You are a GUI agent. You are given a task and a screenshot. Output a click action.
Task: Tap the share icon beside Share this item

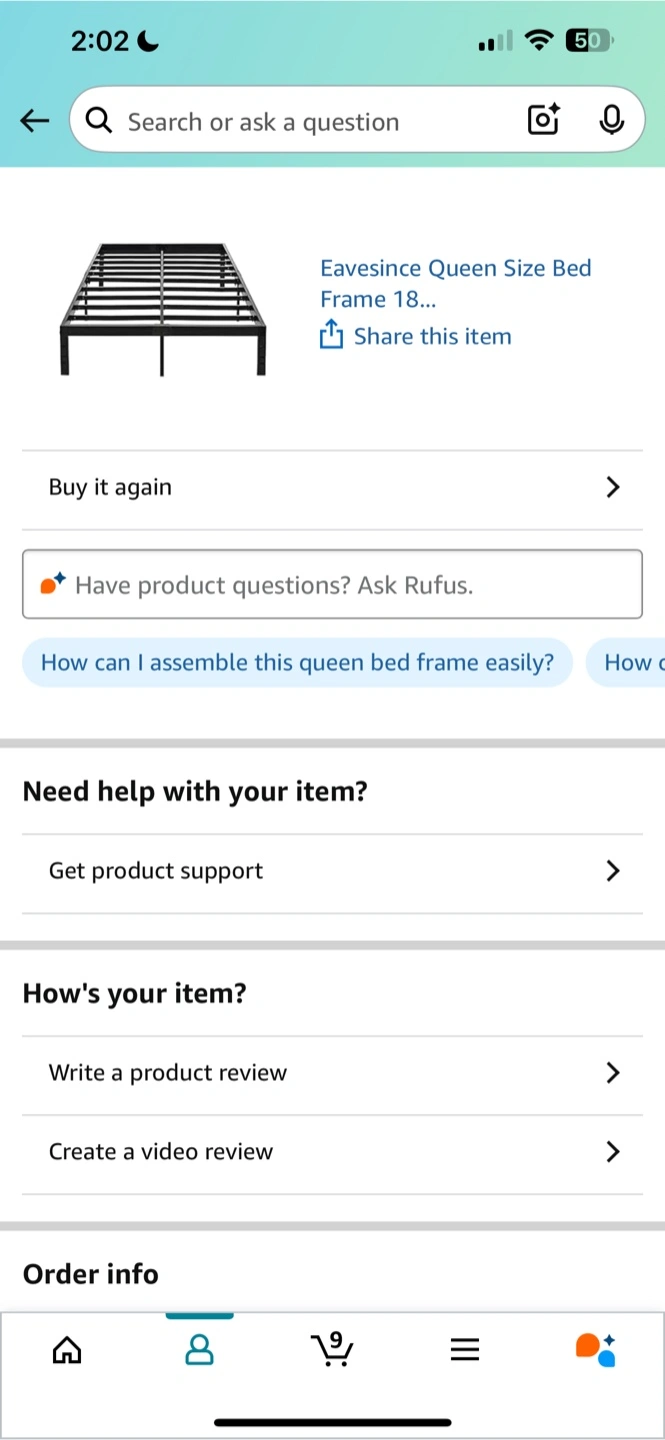[x=331, y=335]
